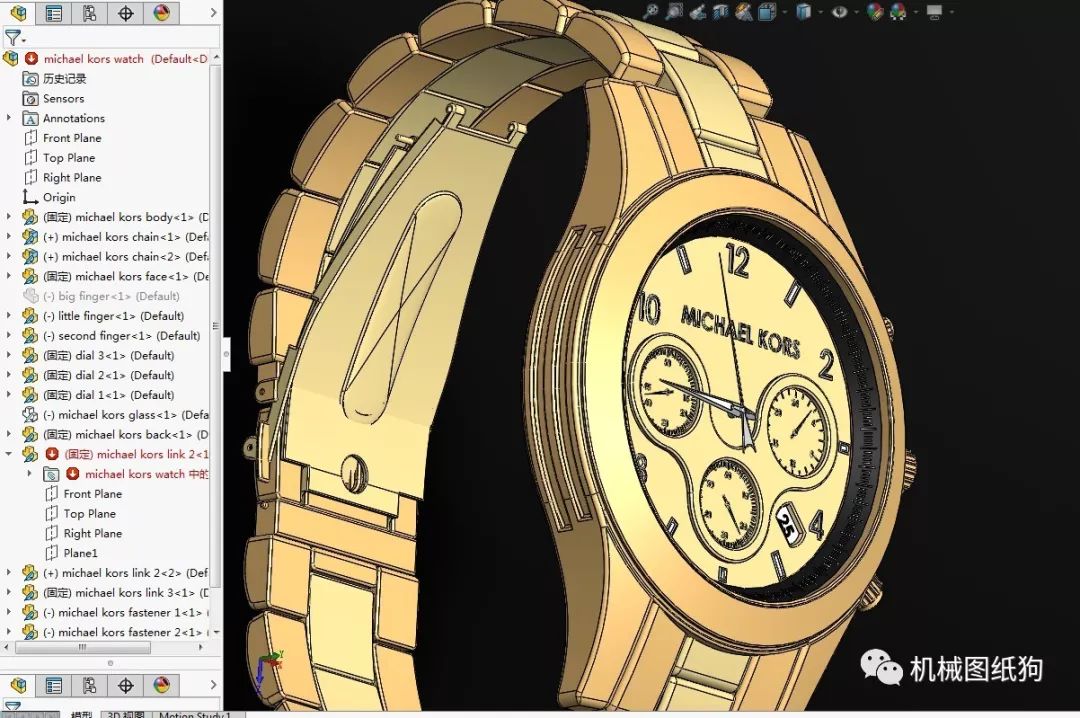Click the View Settings monitor icon
Screen dimensions: 1080x718
click(x=934, y=11)
